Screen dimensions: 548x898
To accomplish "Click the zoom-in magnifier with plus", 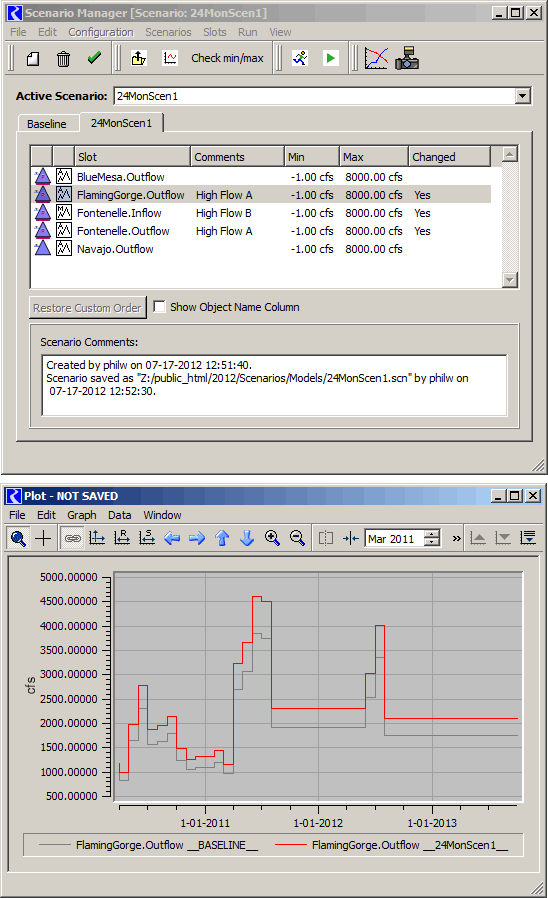I will (x=272, y=538).
